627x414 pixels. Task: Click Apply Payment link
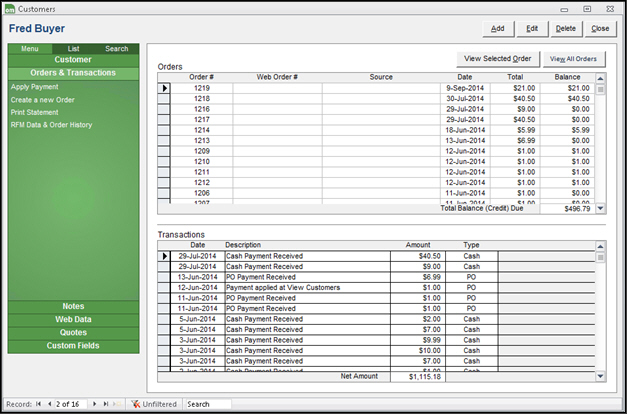click(34, 87)
